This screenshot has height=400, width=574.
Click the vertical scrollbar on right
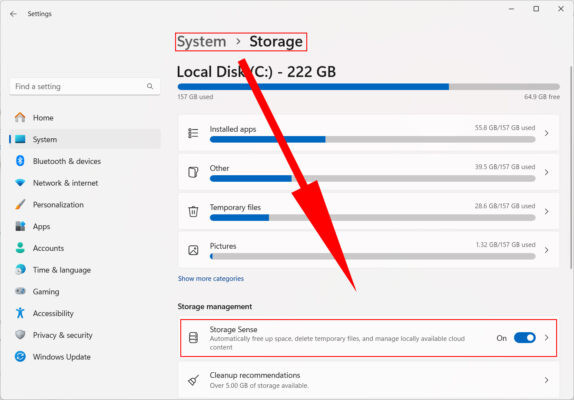coord(571,167)
